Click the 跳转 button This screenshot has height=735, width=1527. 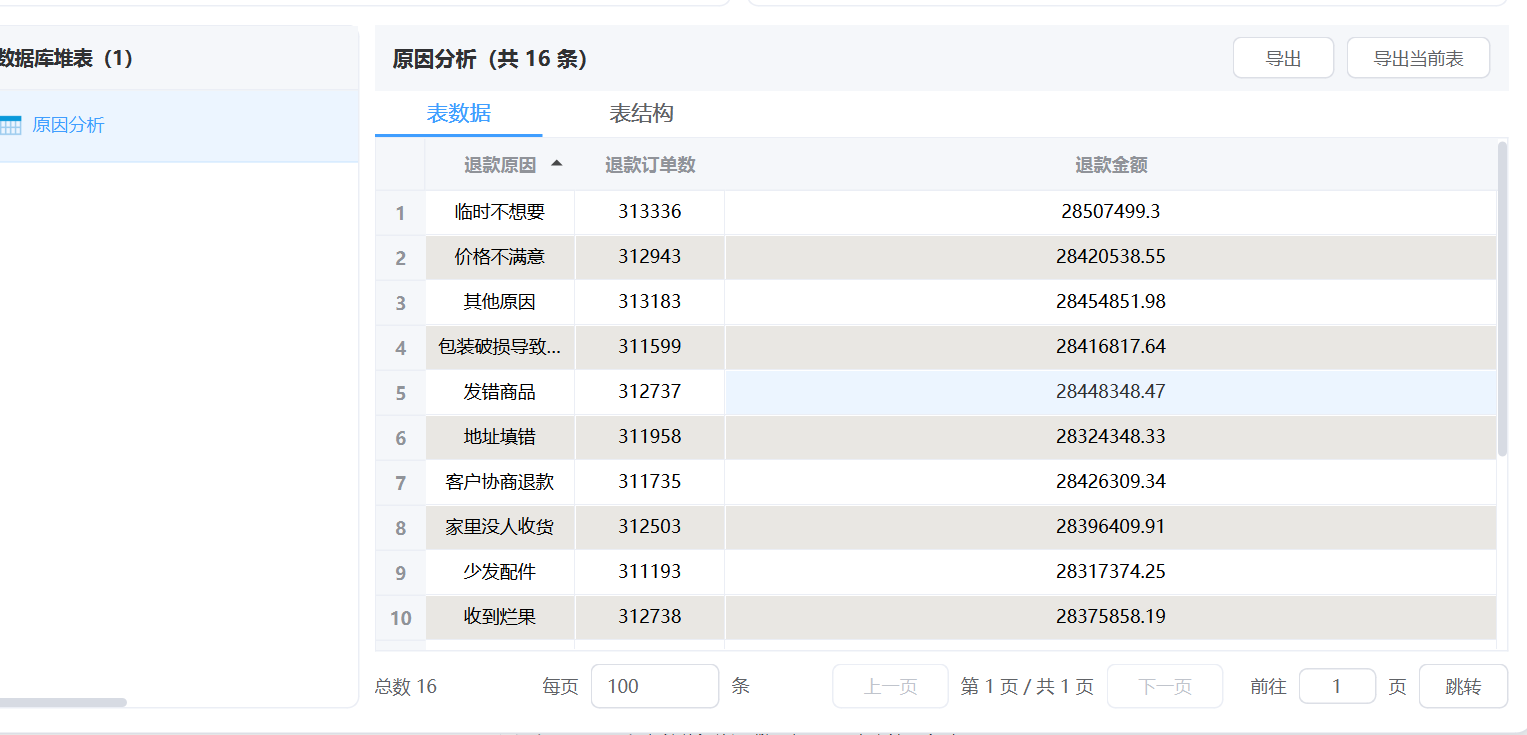pyautogui.click(x=1462, y=687)
